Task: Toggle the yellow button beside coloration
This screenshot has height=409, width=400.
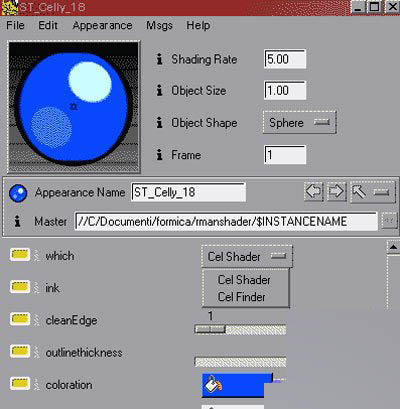Action: pos(20,384)
